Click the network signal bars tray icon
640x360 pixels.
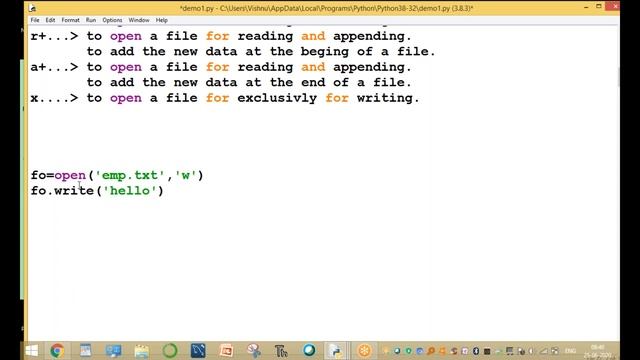pyautogui.click(x=543, y=351)
